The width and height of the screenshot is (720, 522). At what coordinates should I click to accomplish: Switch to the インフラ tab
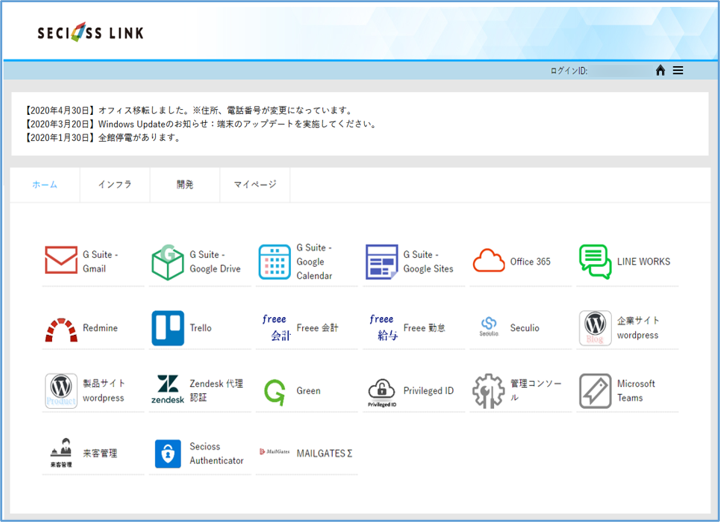115,185
